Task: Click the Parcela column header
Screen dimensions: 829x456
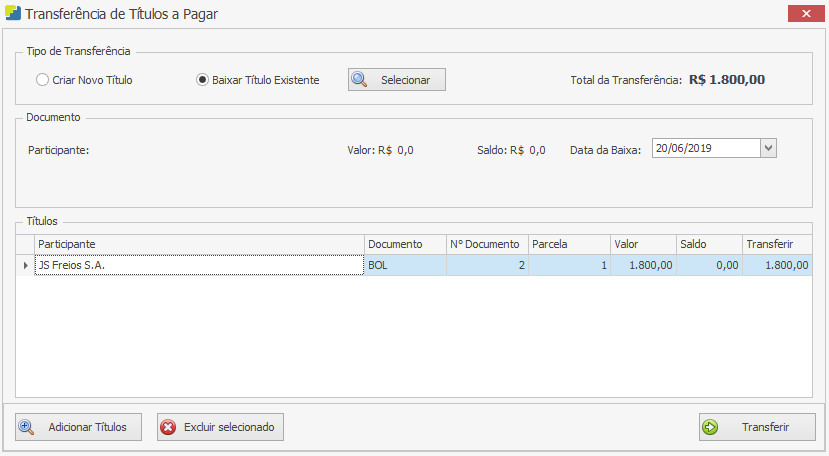Action: pyautogui.click(x=568, y=244)
